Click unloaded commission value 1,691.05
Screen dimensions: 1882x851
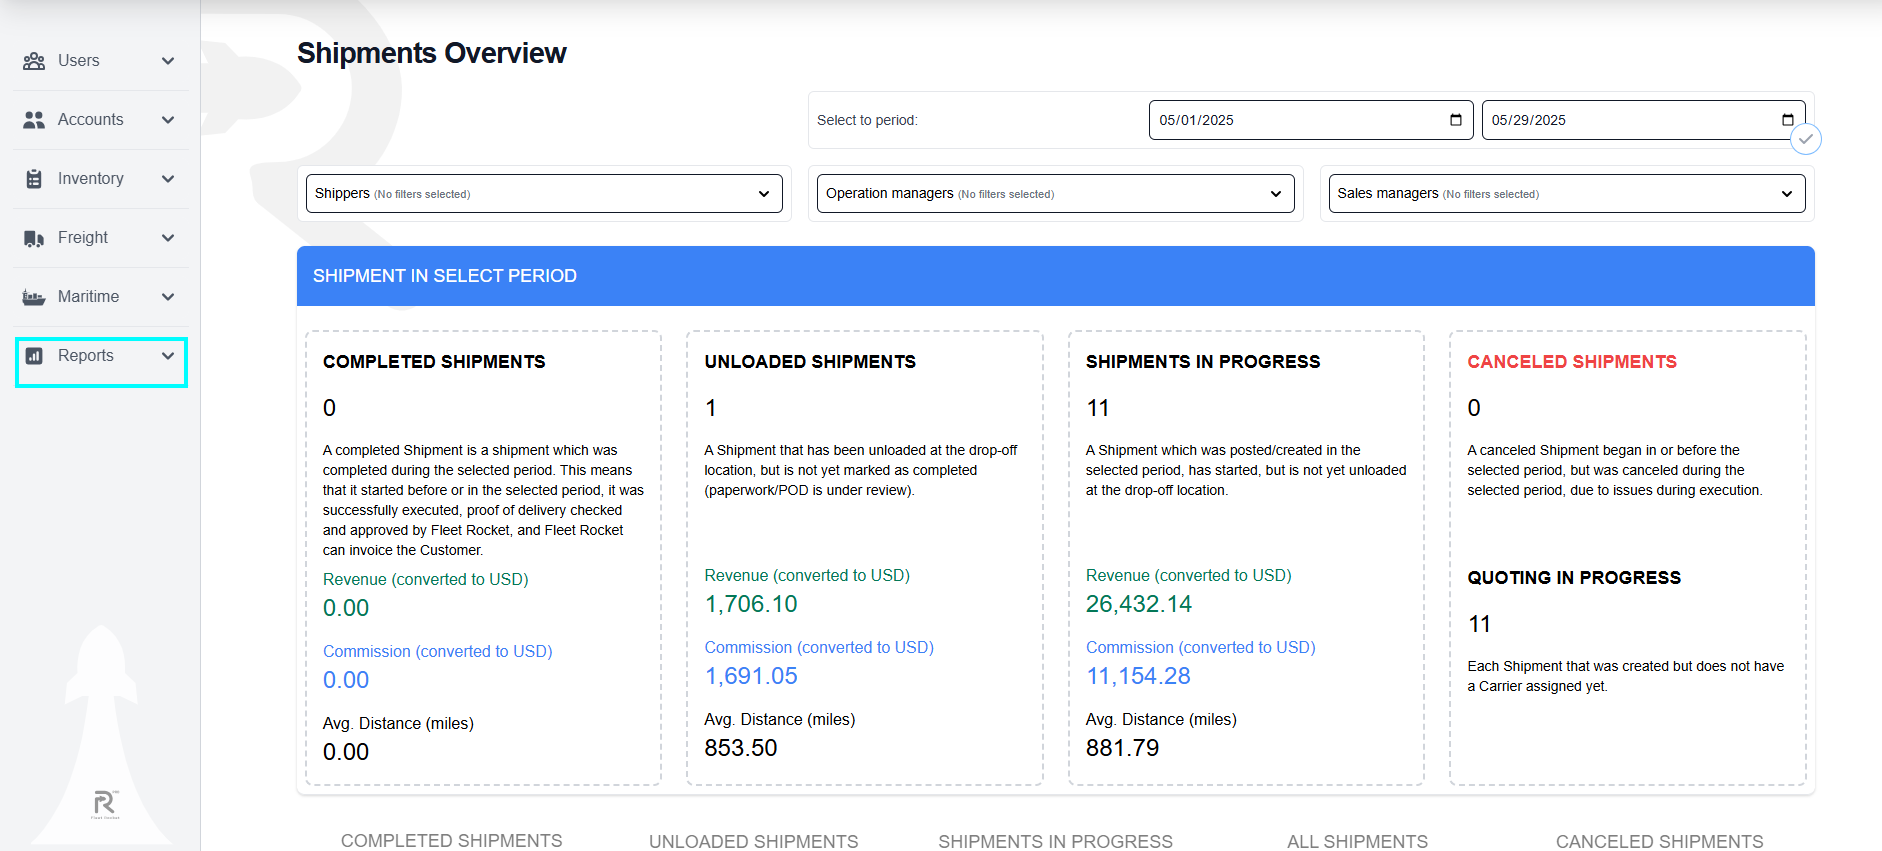751,676
